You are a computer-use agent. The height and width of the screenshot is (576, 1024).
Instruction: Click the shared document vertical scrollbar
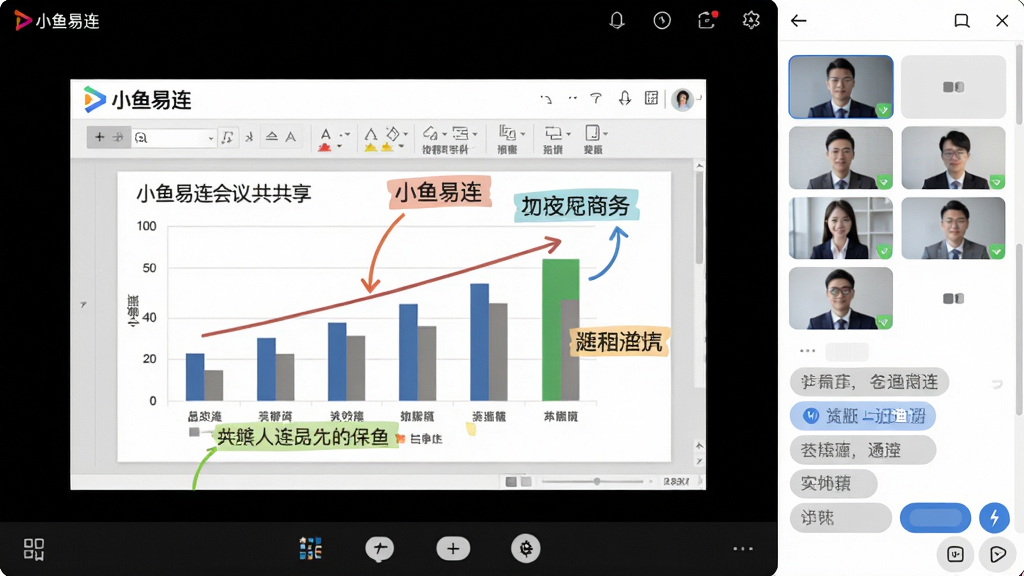click(x=699, y=216)
